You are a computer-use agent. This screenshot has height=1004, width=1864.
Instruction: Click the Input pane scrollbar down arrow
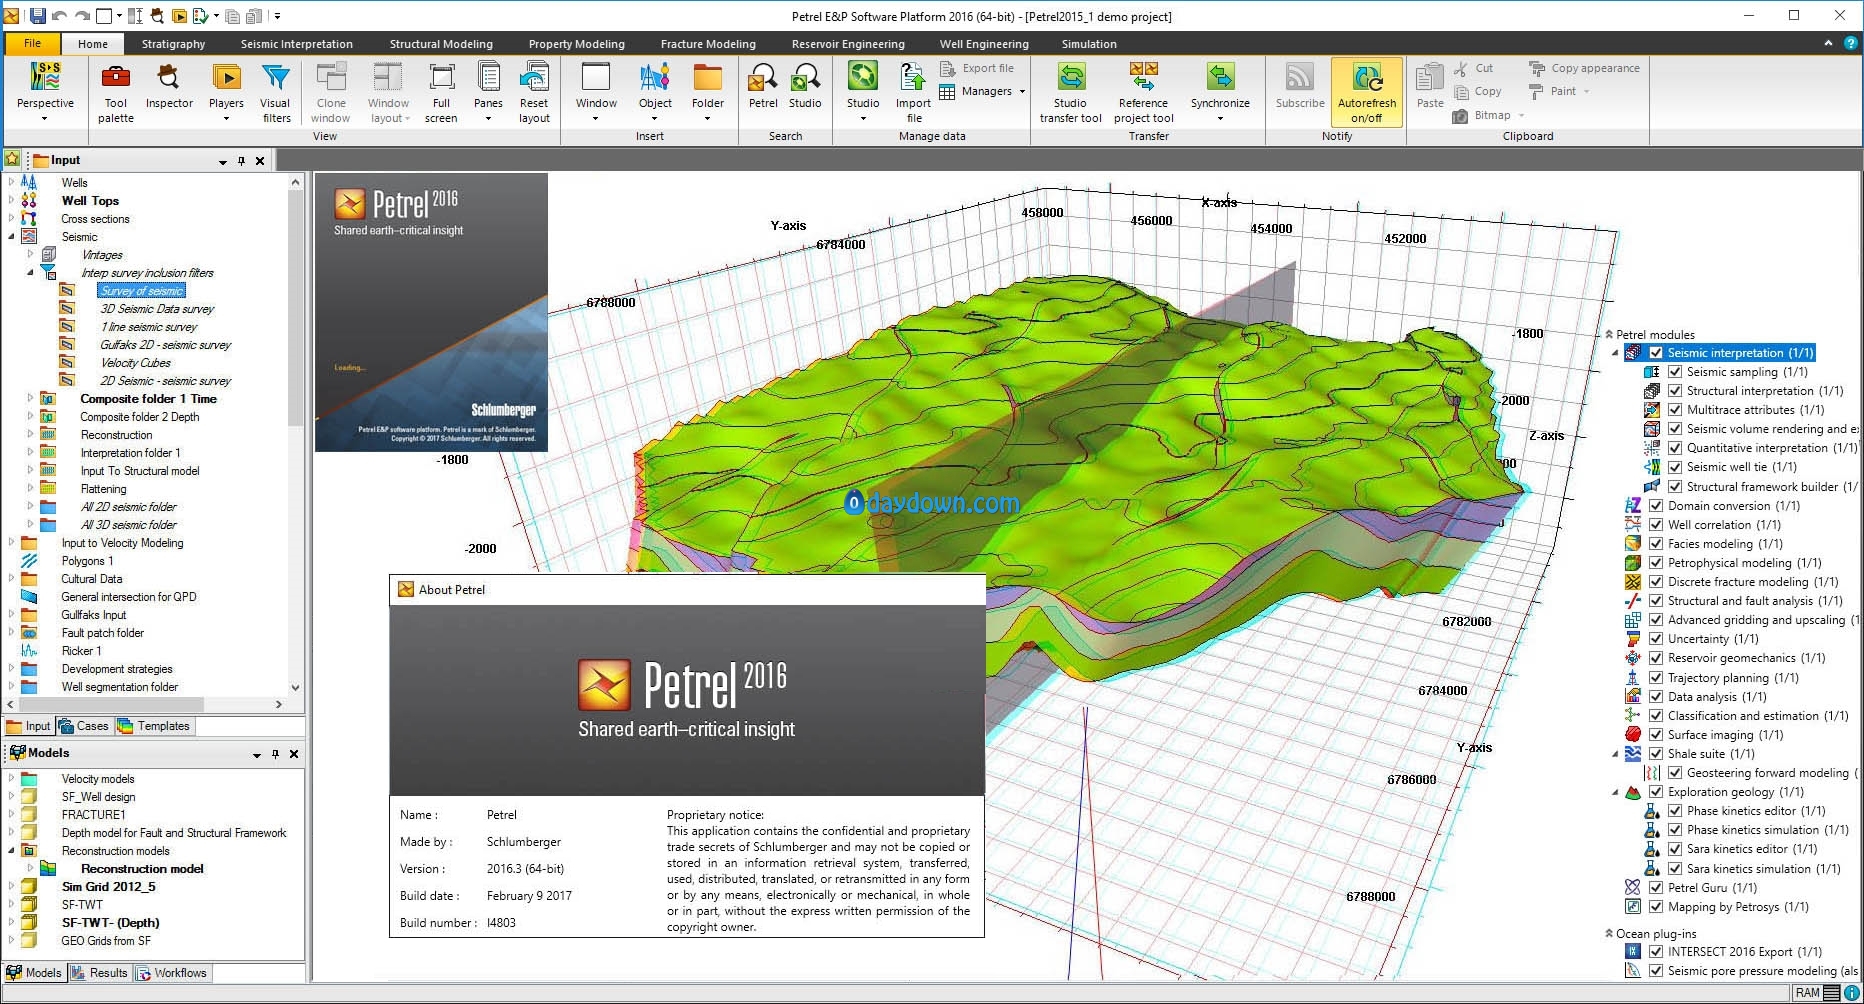click(295, 688)
